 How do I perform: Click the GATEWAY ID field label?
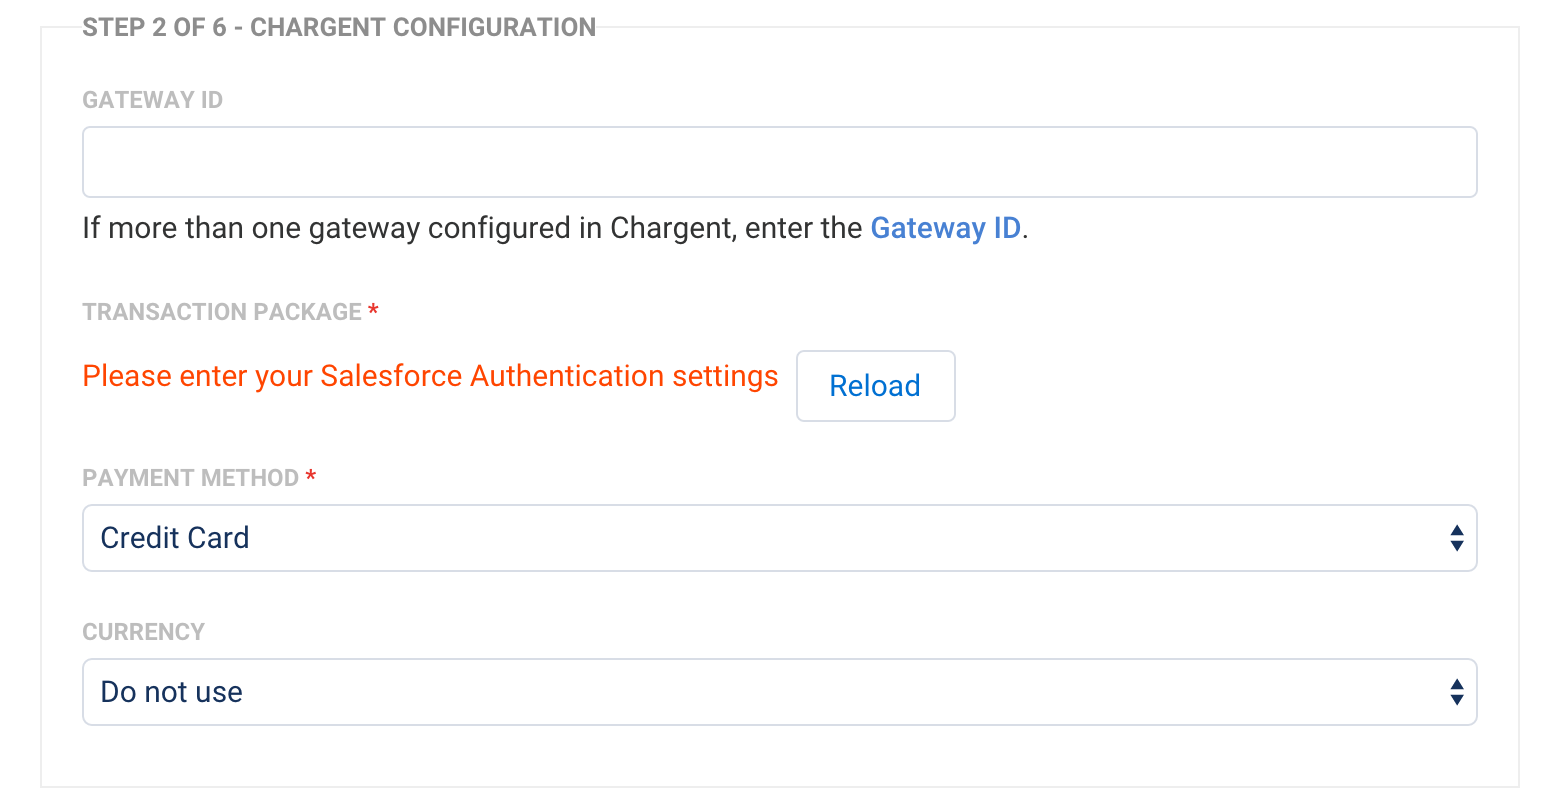point(152,100)
